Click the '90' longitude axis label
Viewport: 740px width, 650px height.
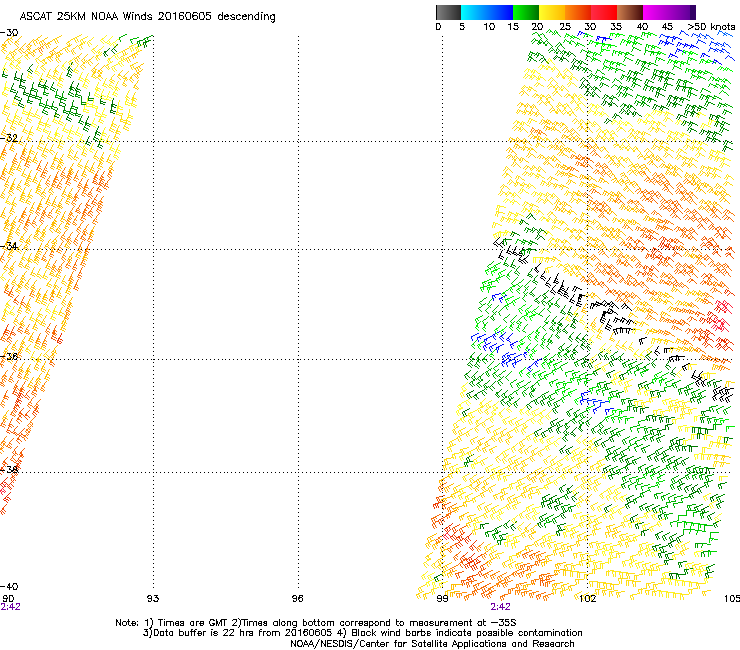(8, 599)
